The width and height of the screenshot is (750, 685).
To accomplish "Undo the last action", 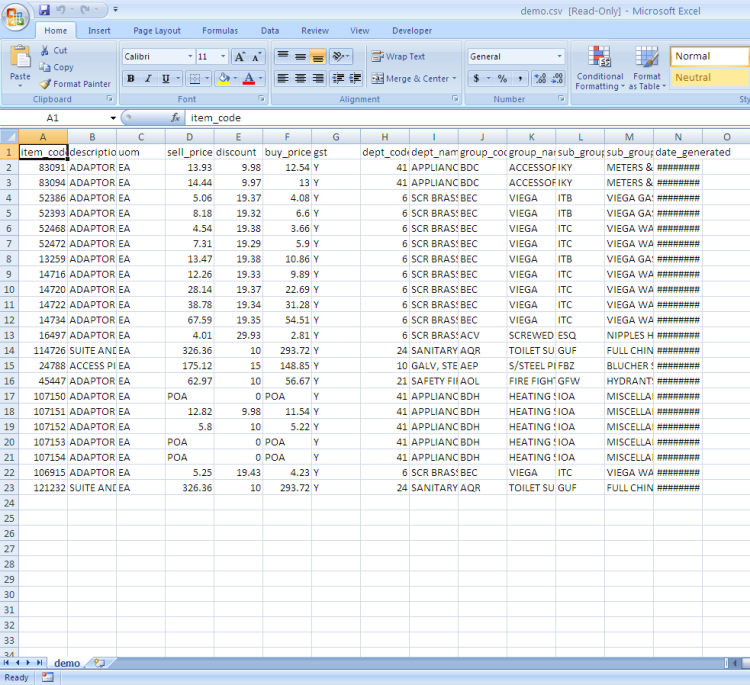I will click(61, 10).
